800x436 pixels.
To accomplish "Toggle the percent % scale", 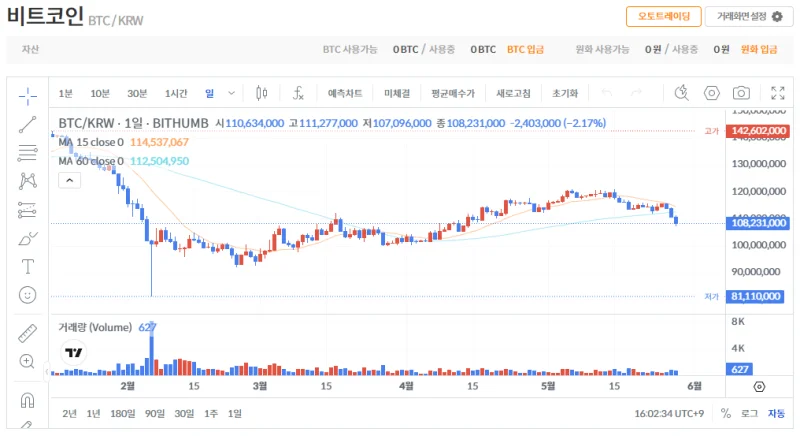I will [726, 413].
